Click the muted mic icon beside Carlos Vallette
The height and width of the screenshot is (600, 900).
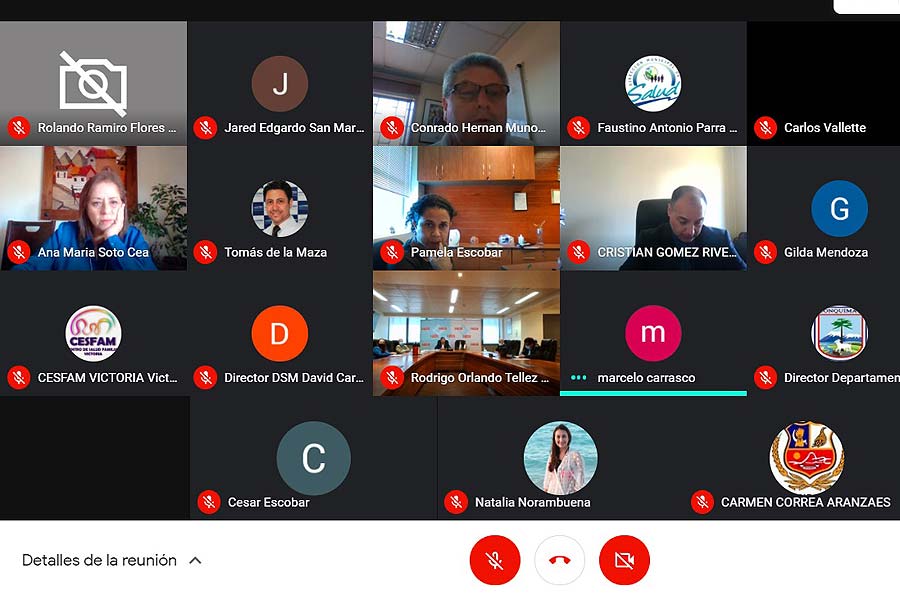765,127
